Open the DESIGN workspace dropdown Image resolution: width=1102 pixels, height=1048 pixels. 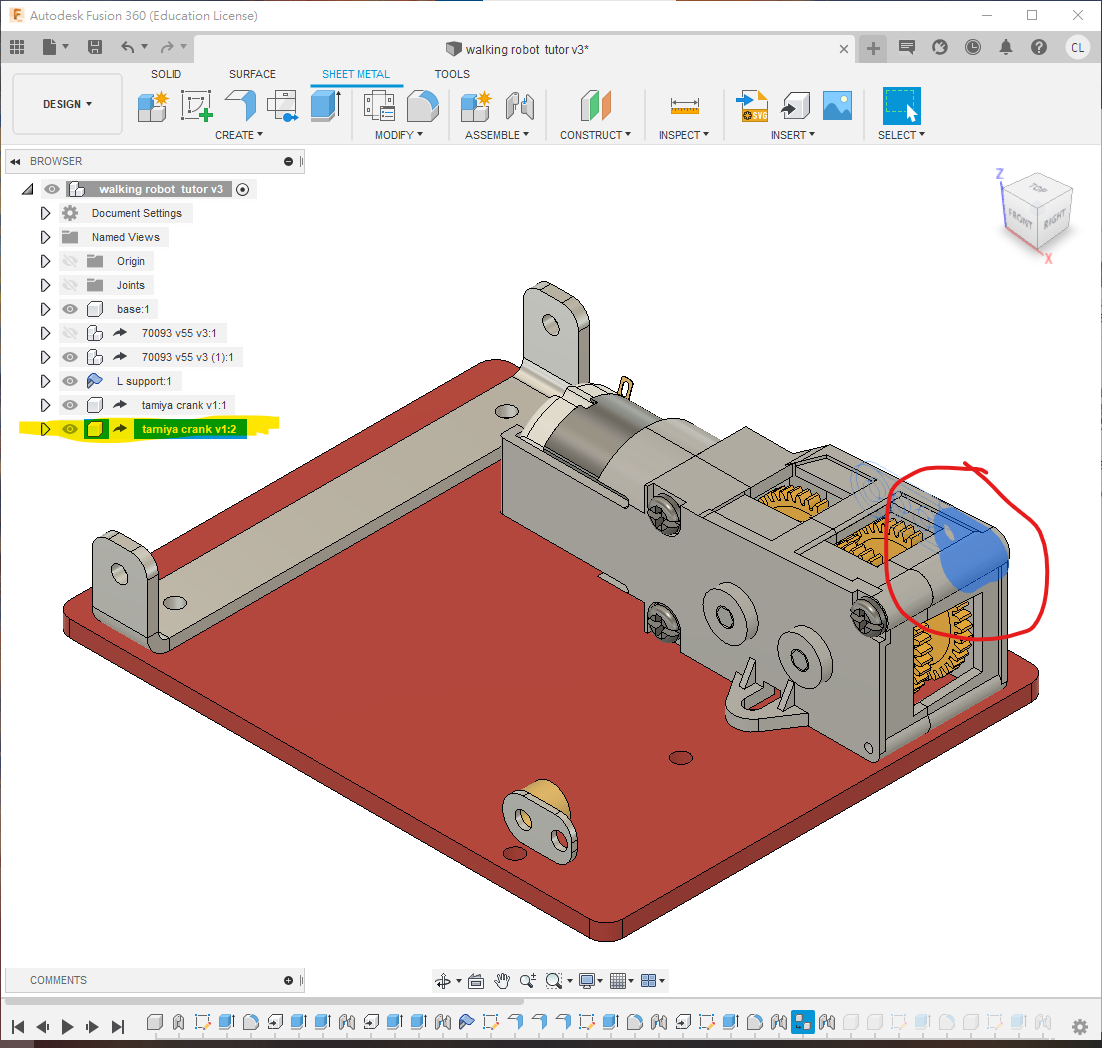click(x=67, y=104)
